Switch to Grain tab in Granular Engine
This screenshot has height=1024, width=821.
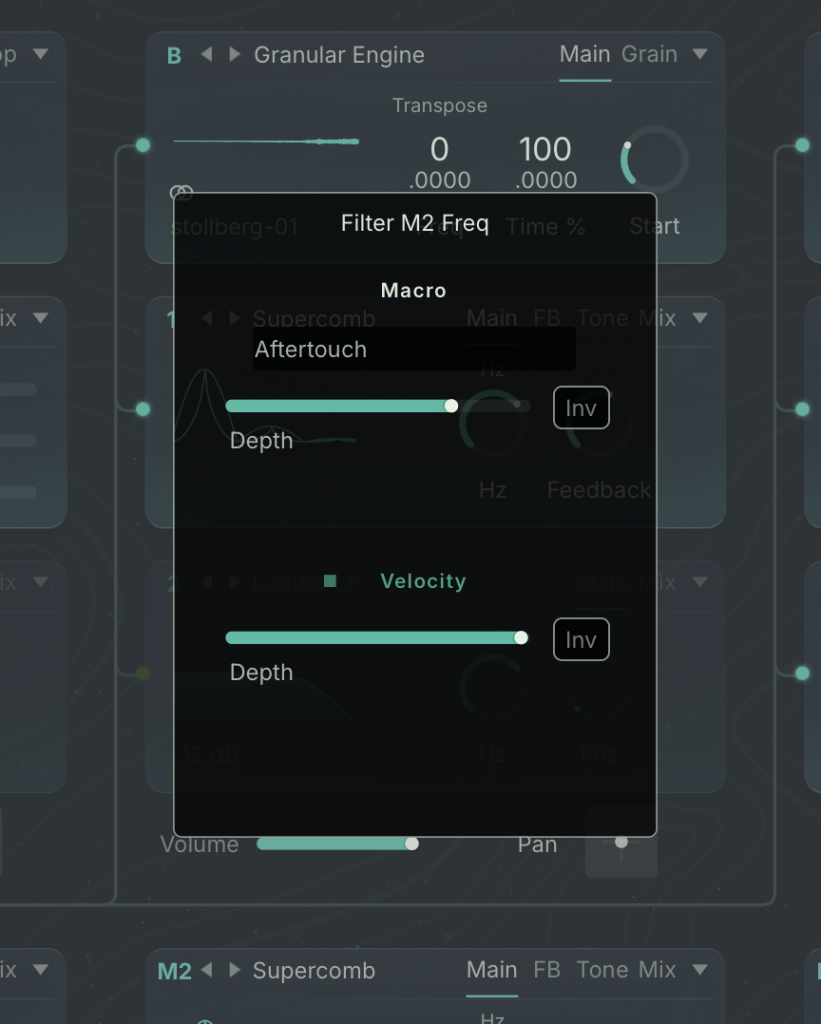point(649,54)
